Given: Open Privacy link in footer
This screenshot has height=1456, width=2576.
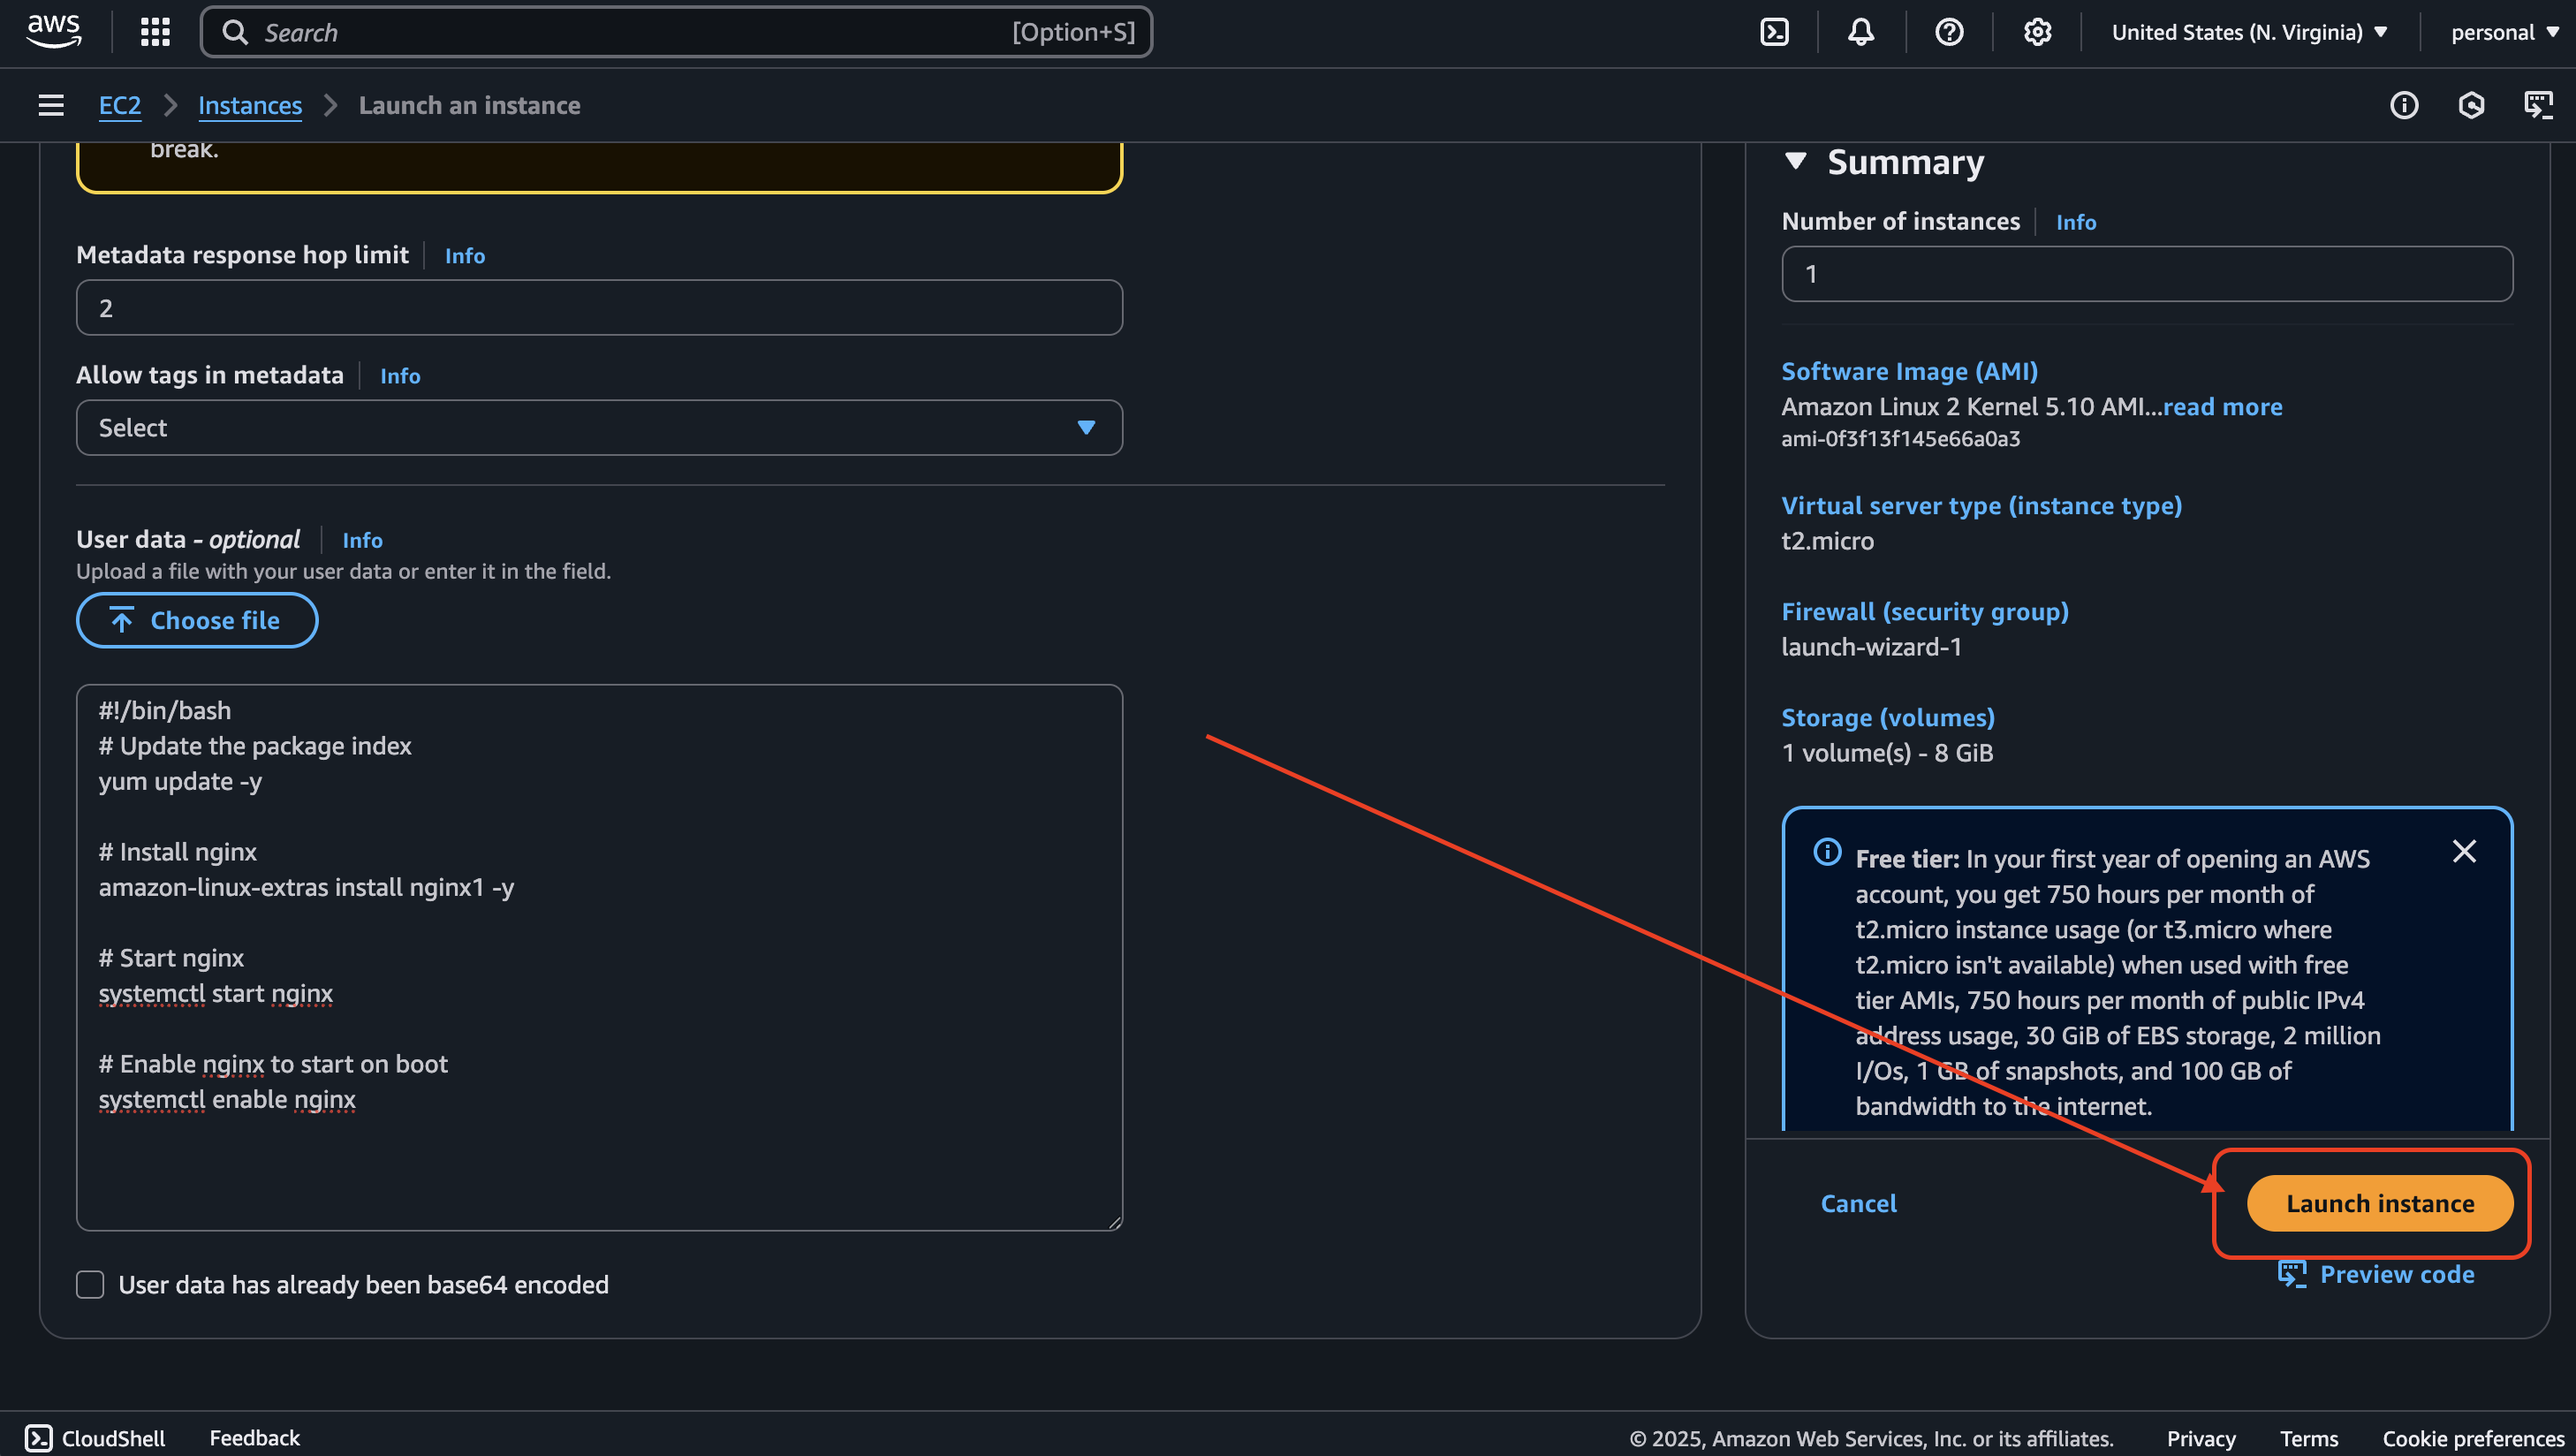Looking at the screenshot, I should pyautogui.click(x=2200, y=1438).
